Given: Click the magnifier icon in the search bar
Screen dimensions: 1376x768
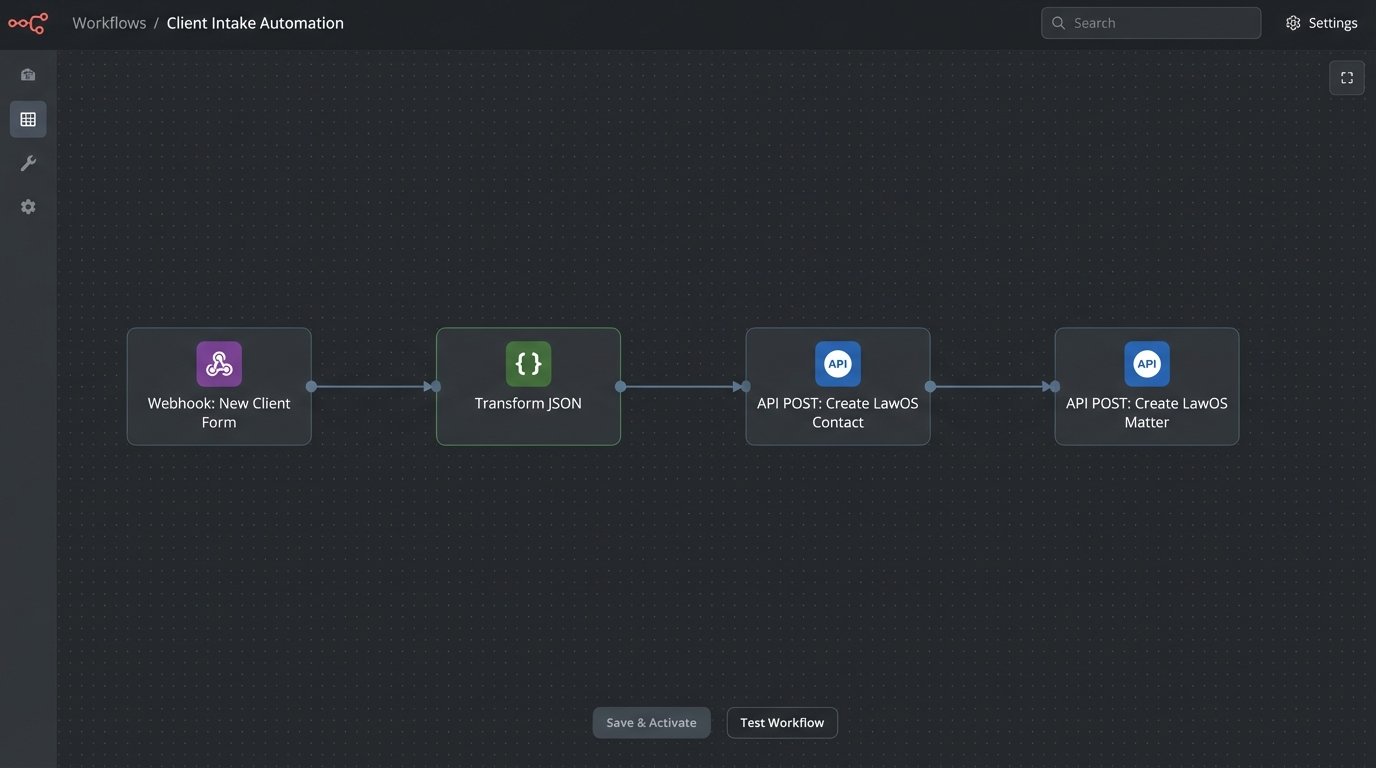Looking at the screenshot, I should click(1058, 22).
